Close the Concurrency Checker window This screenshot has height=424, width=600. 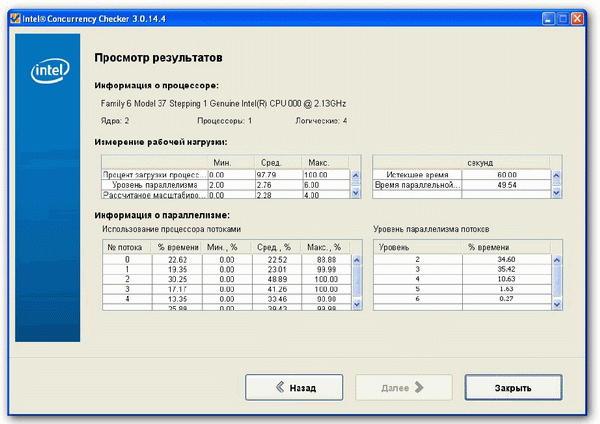point(577,18)
